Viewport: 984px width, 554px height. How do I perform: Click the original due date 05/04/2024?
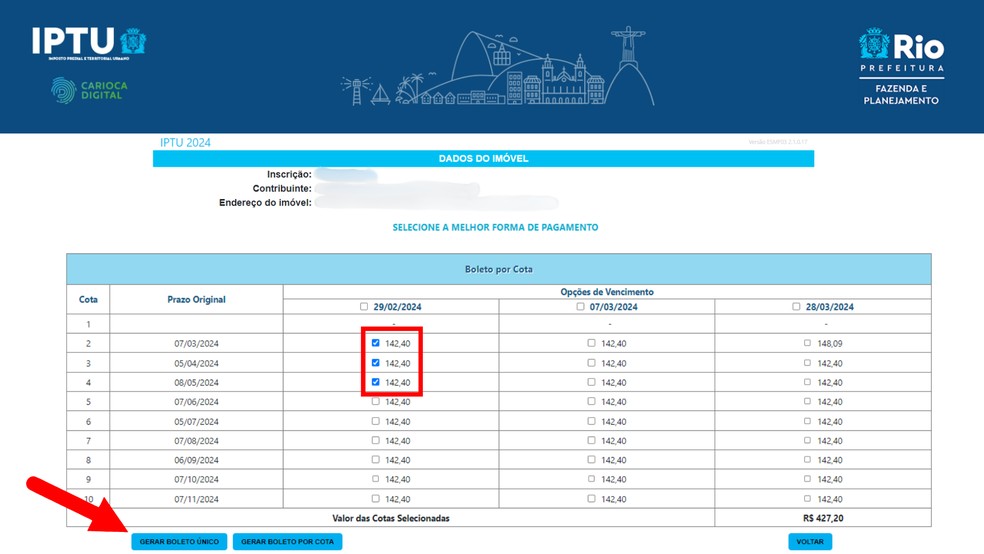tap(196, 363)
